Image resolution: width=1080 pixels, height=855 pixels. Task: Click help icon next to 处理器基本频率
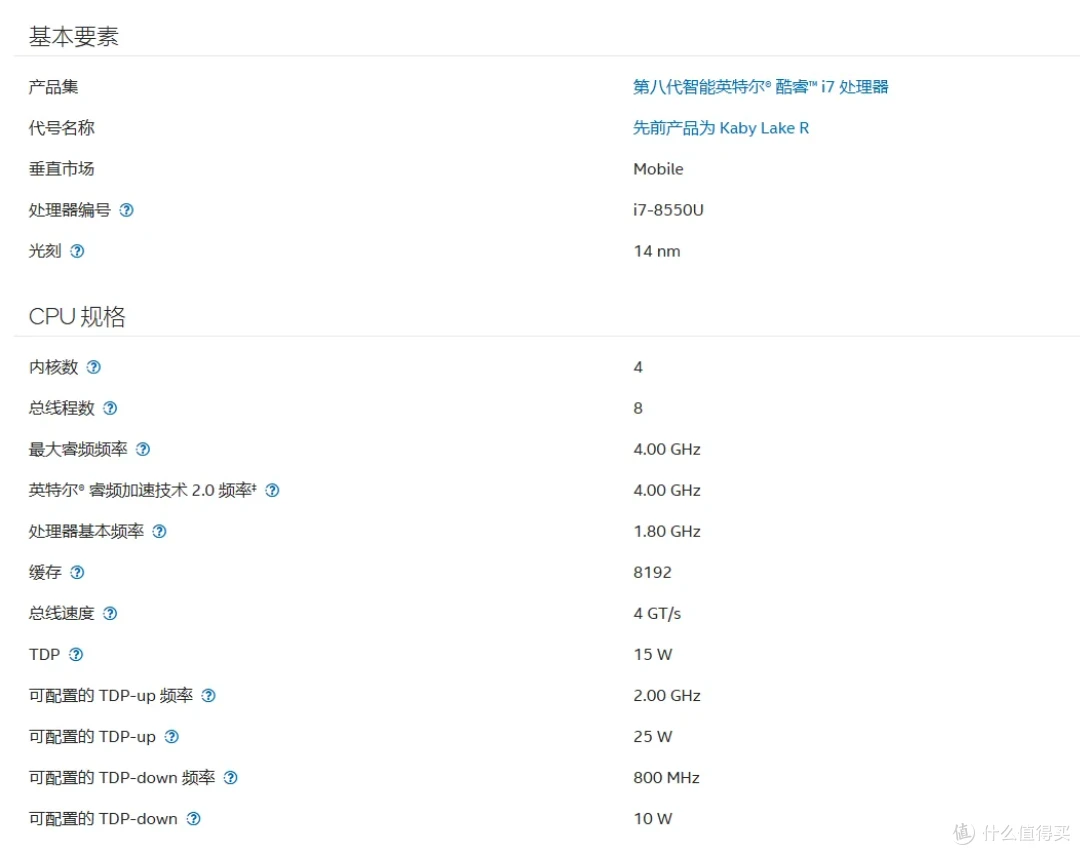159,532
